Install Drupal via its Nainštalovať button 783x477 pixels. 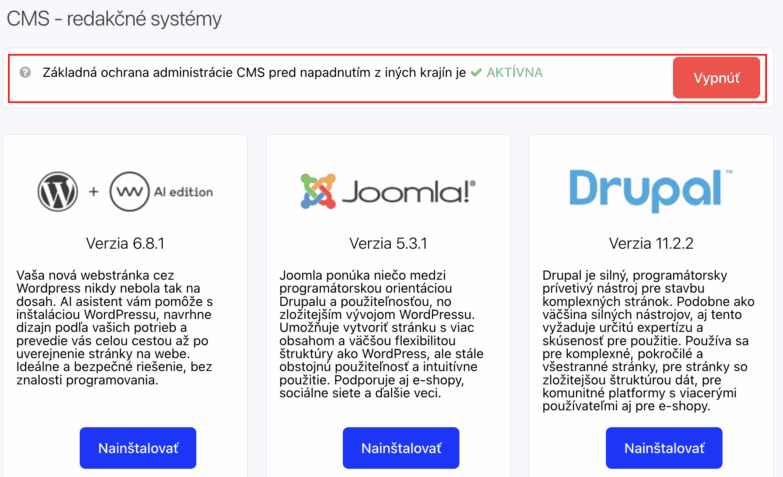point(664,448)
